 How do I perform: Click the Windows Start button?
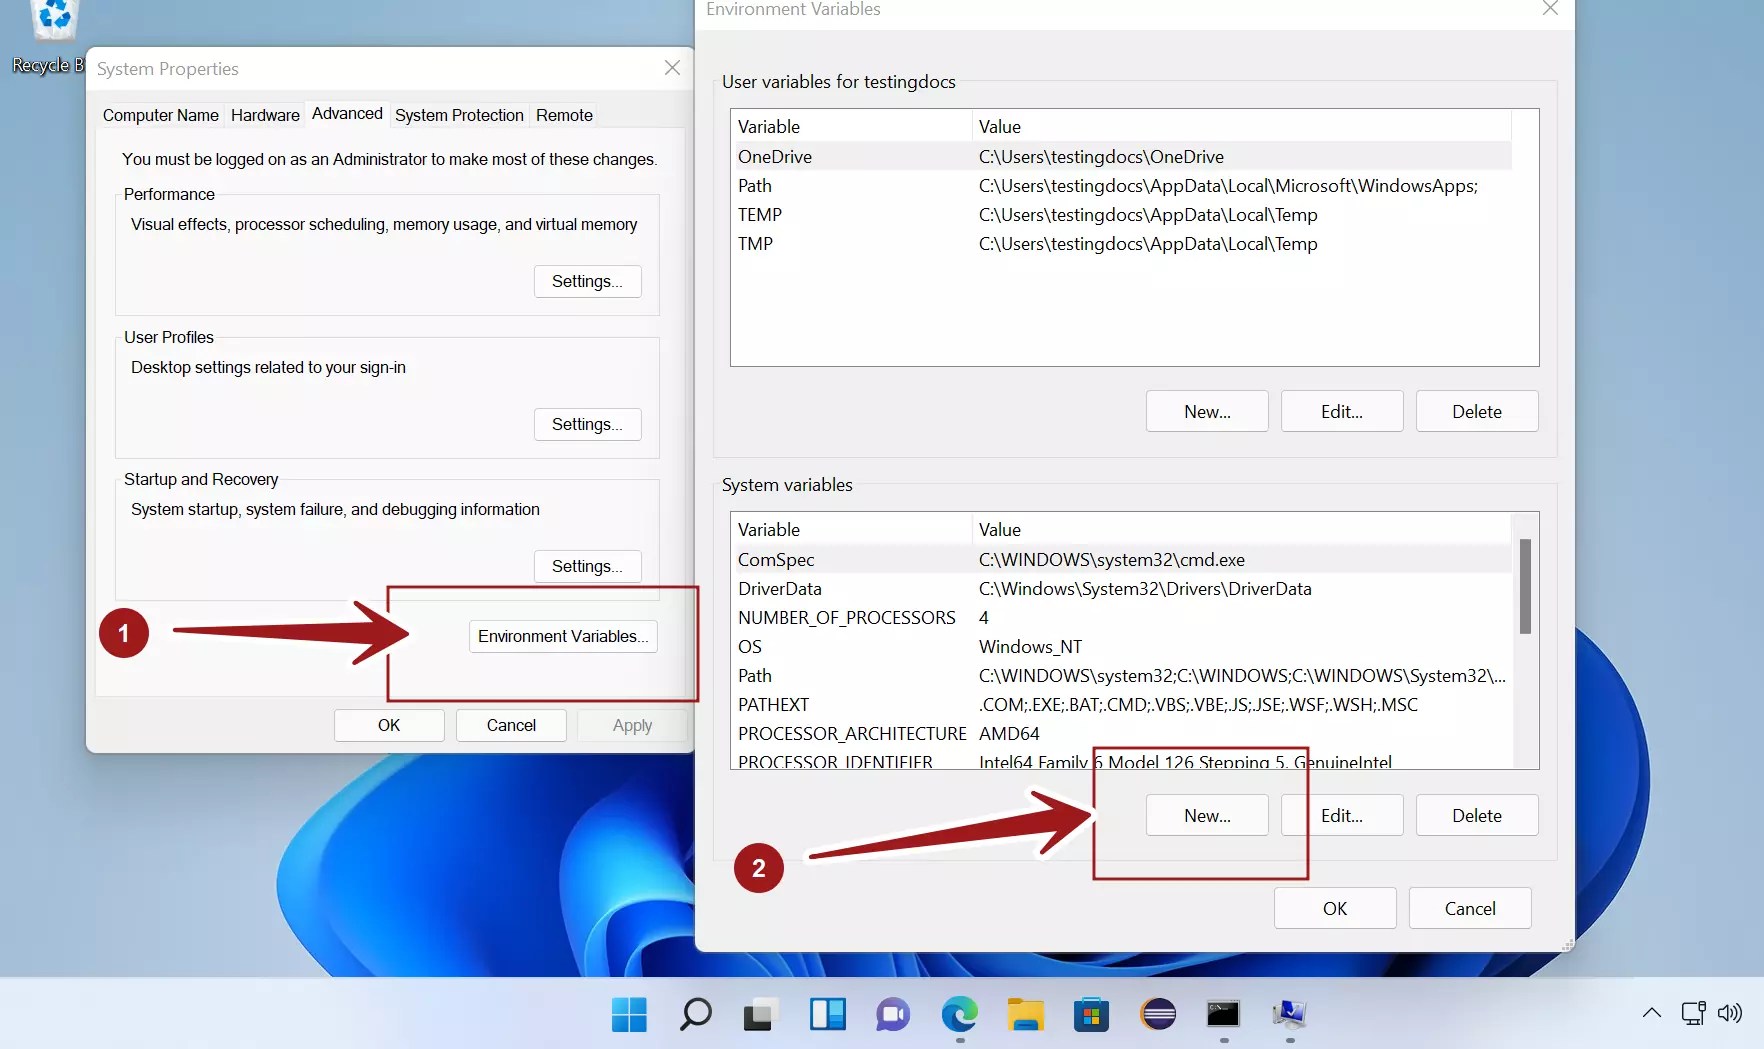(x=628, y=1014)
